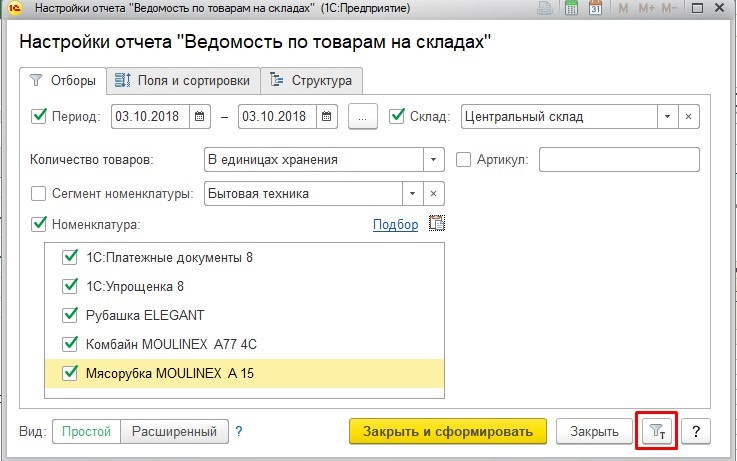Enable the Сегмент номенклатуры checkbox
The image size is (737, 461).
click(40, 193)
